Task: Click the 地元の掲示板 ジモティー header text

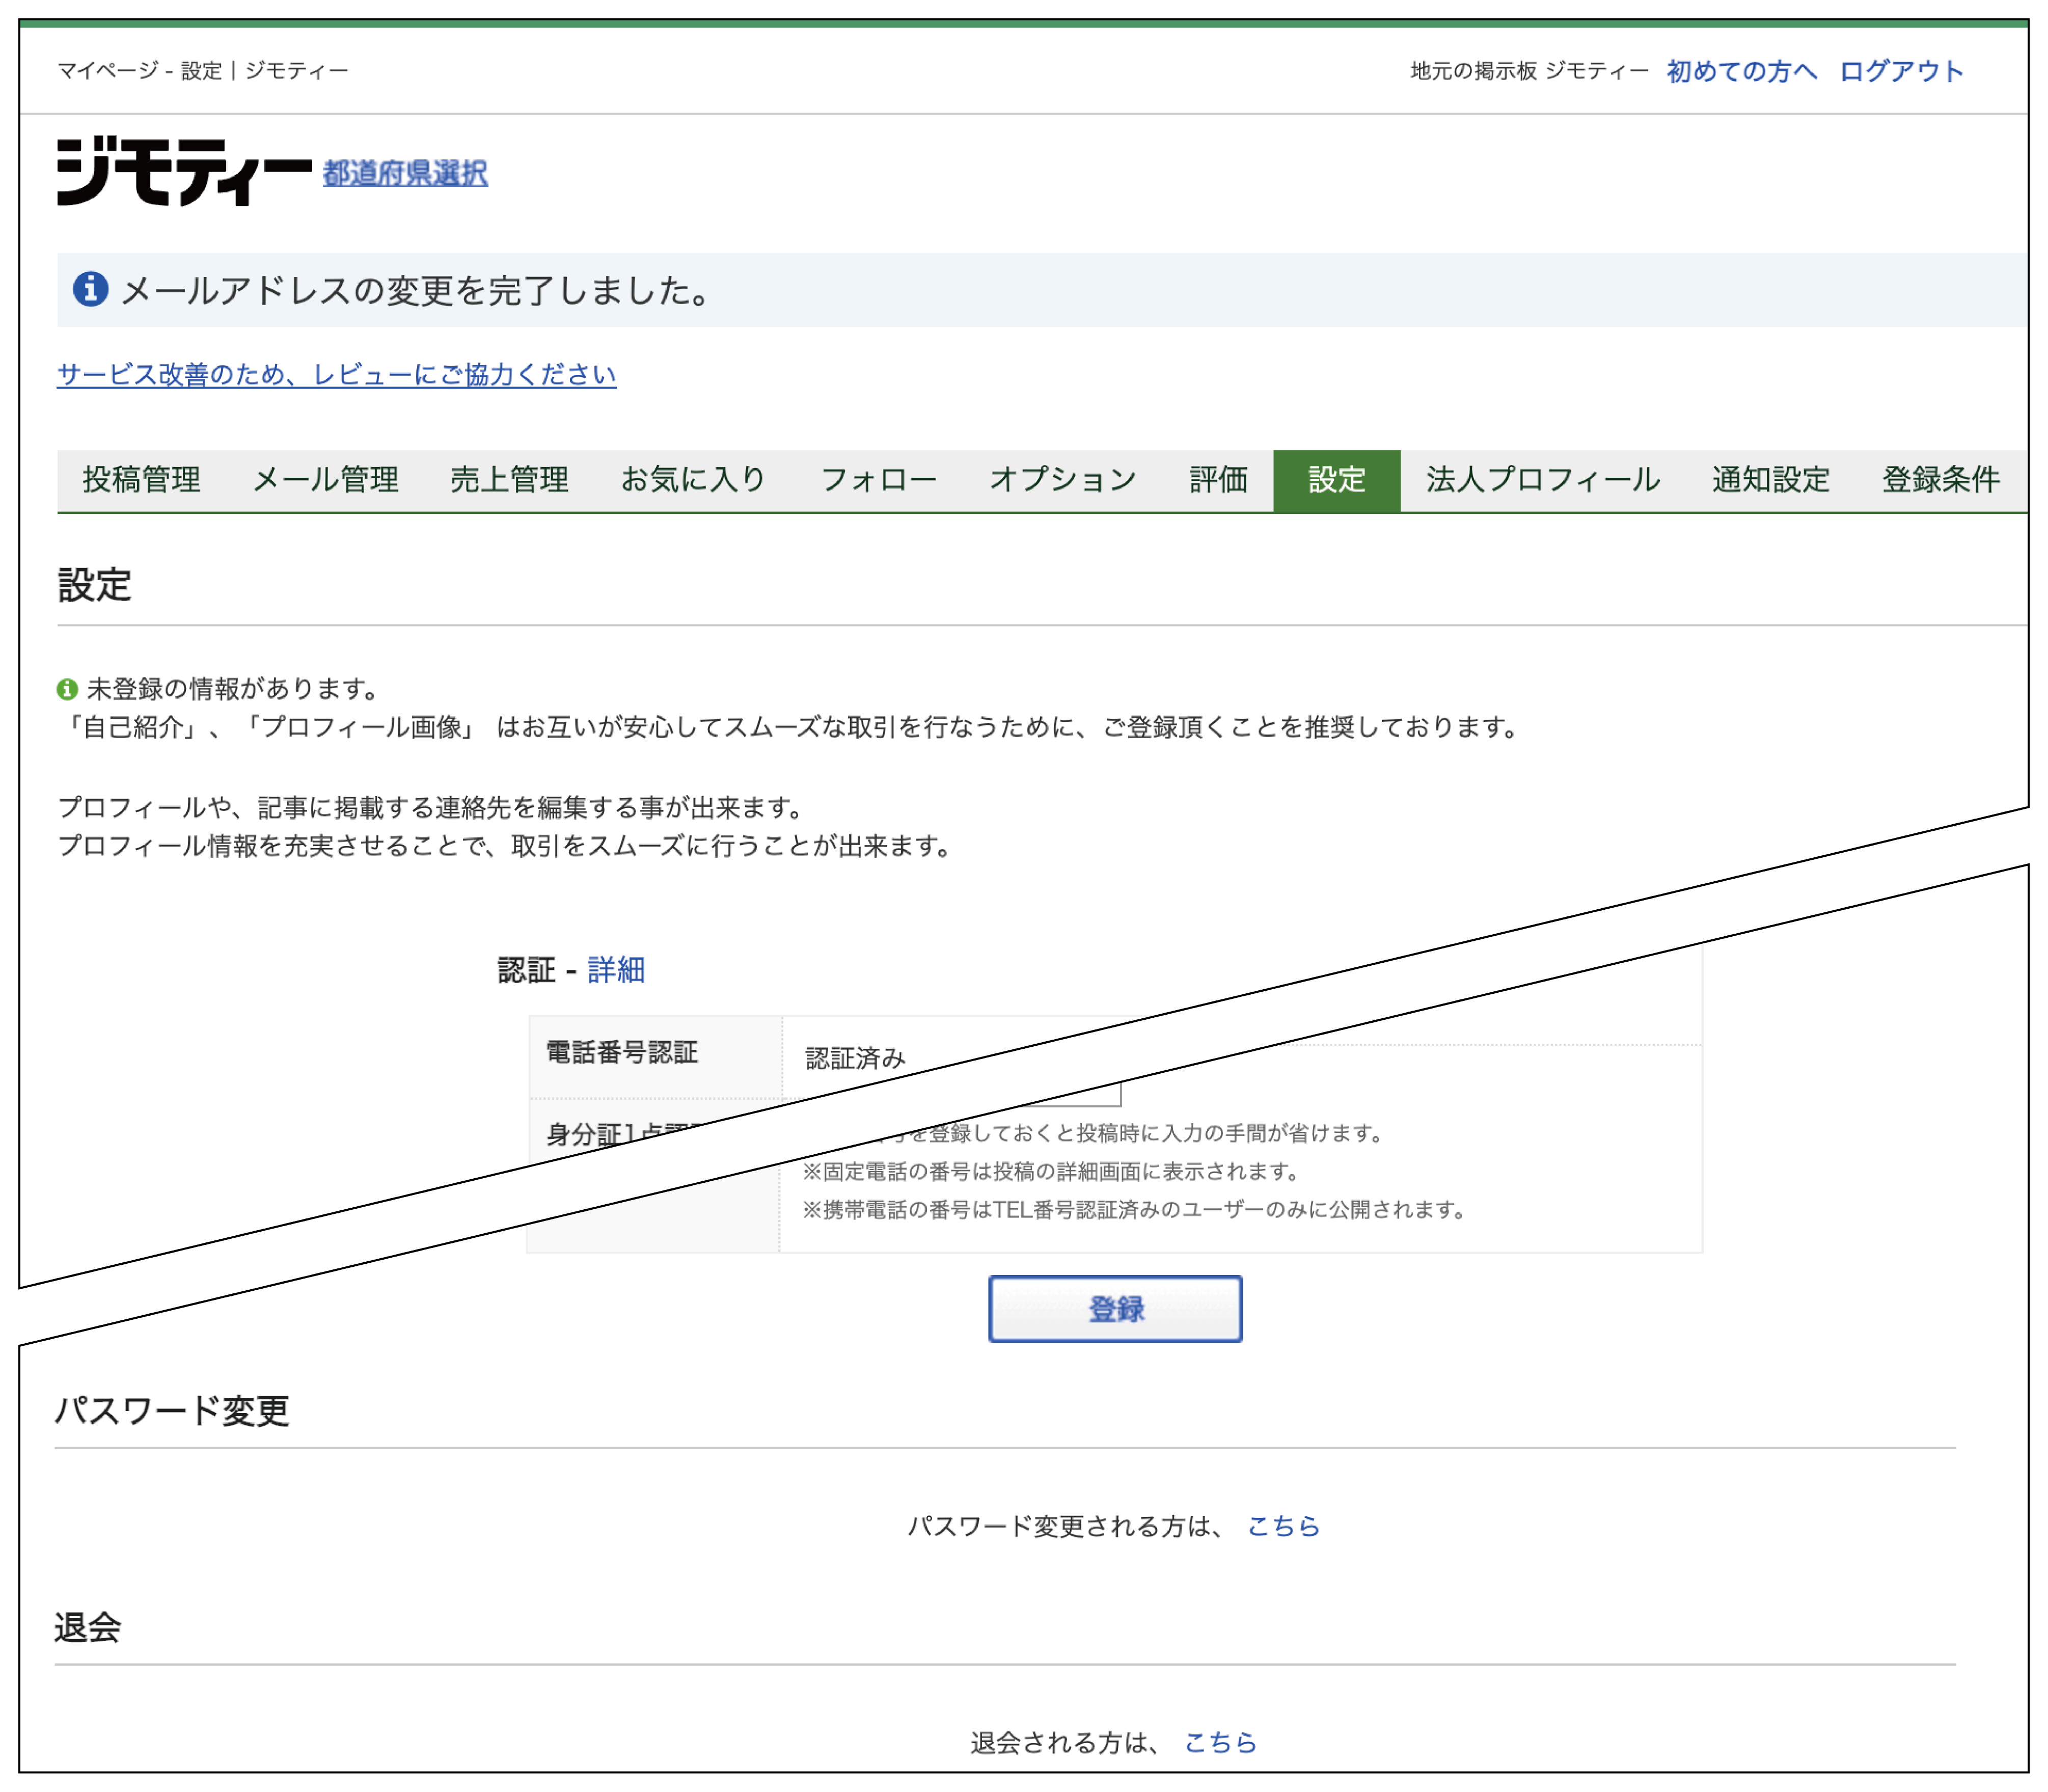Action: pos(1529,71)
